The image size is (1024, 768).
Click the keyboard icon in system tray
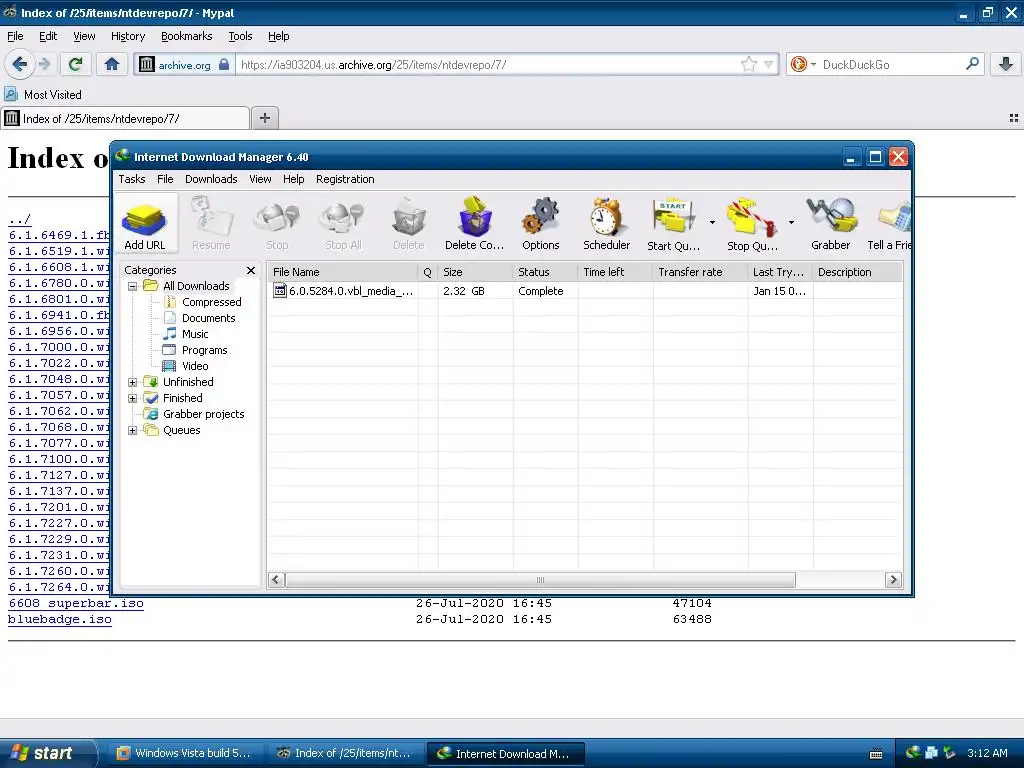pos(876,754)
